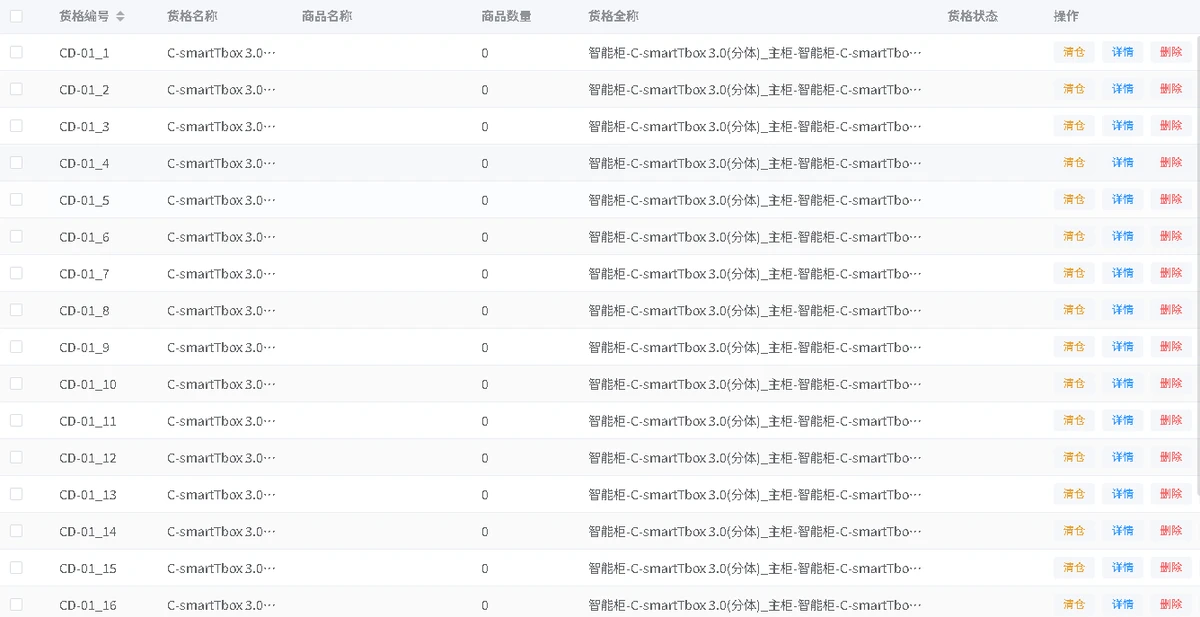Click the 货格名称 column header
Viewport: 1200px width, 617px height.
[x=192, y=16]
